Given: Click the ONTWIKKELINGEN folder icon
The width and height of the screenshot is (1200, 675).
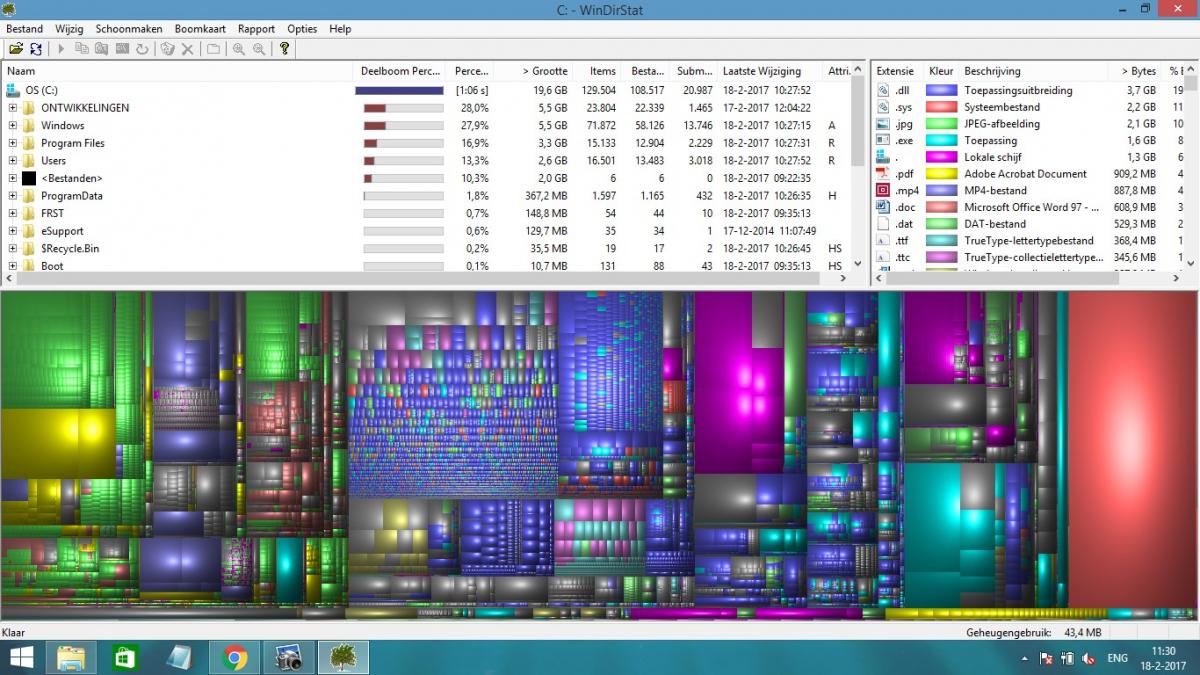Looking at the screenshot, I should pyautogui.click(x=29, y=108).
